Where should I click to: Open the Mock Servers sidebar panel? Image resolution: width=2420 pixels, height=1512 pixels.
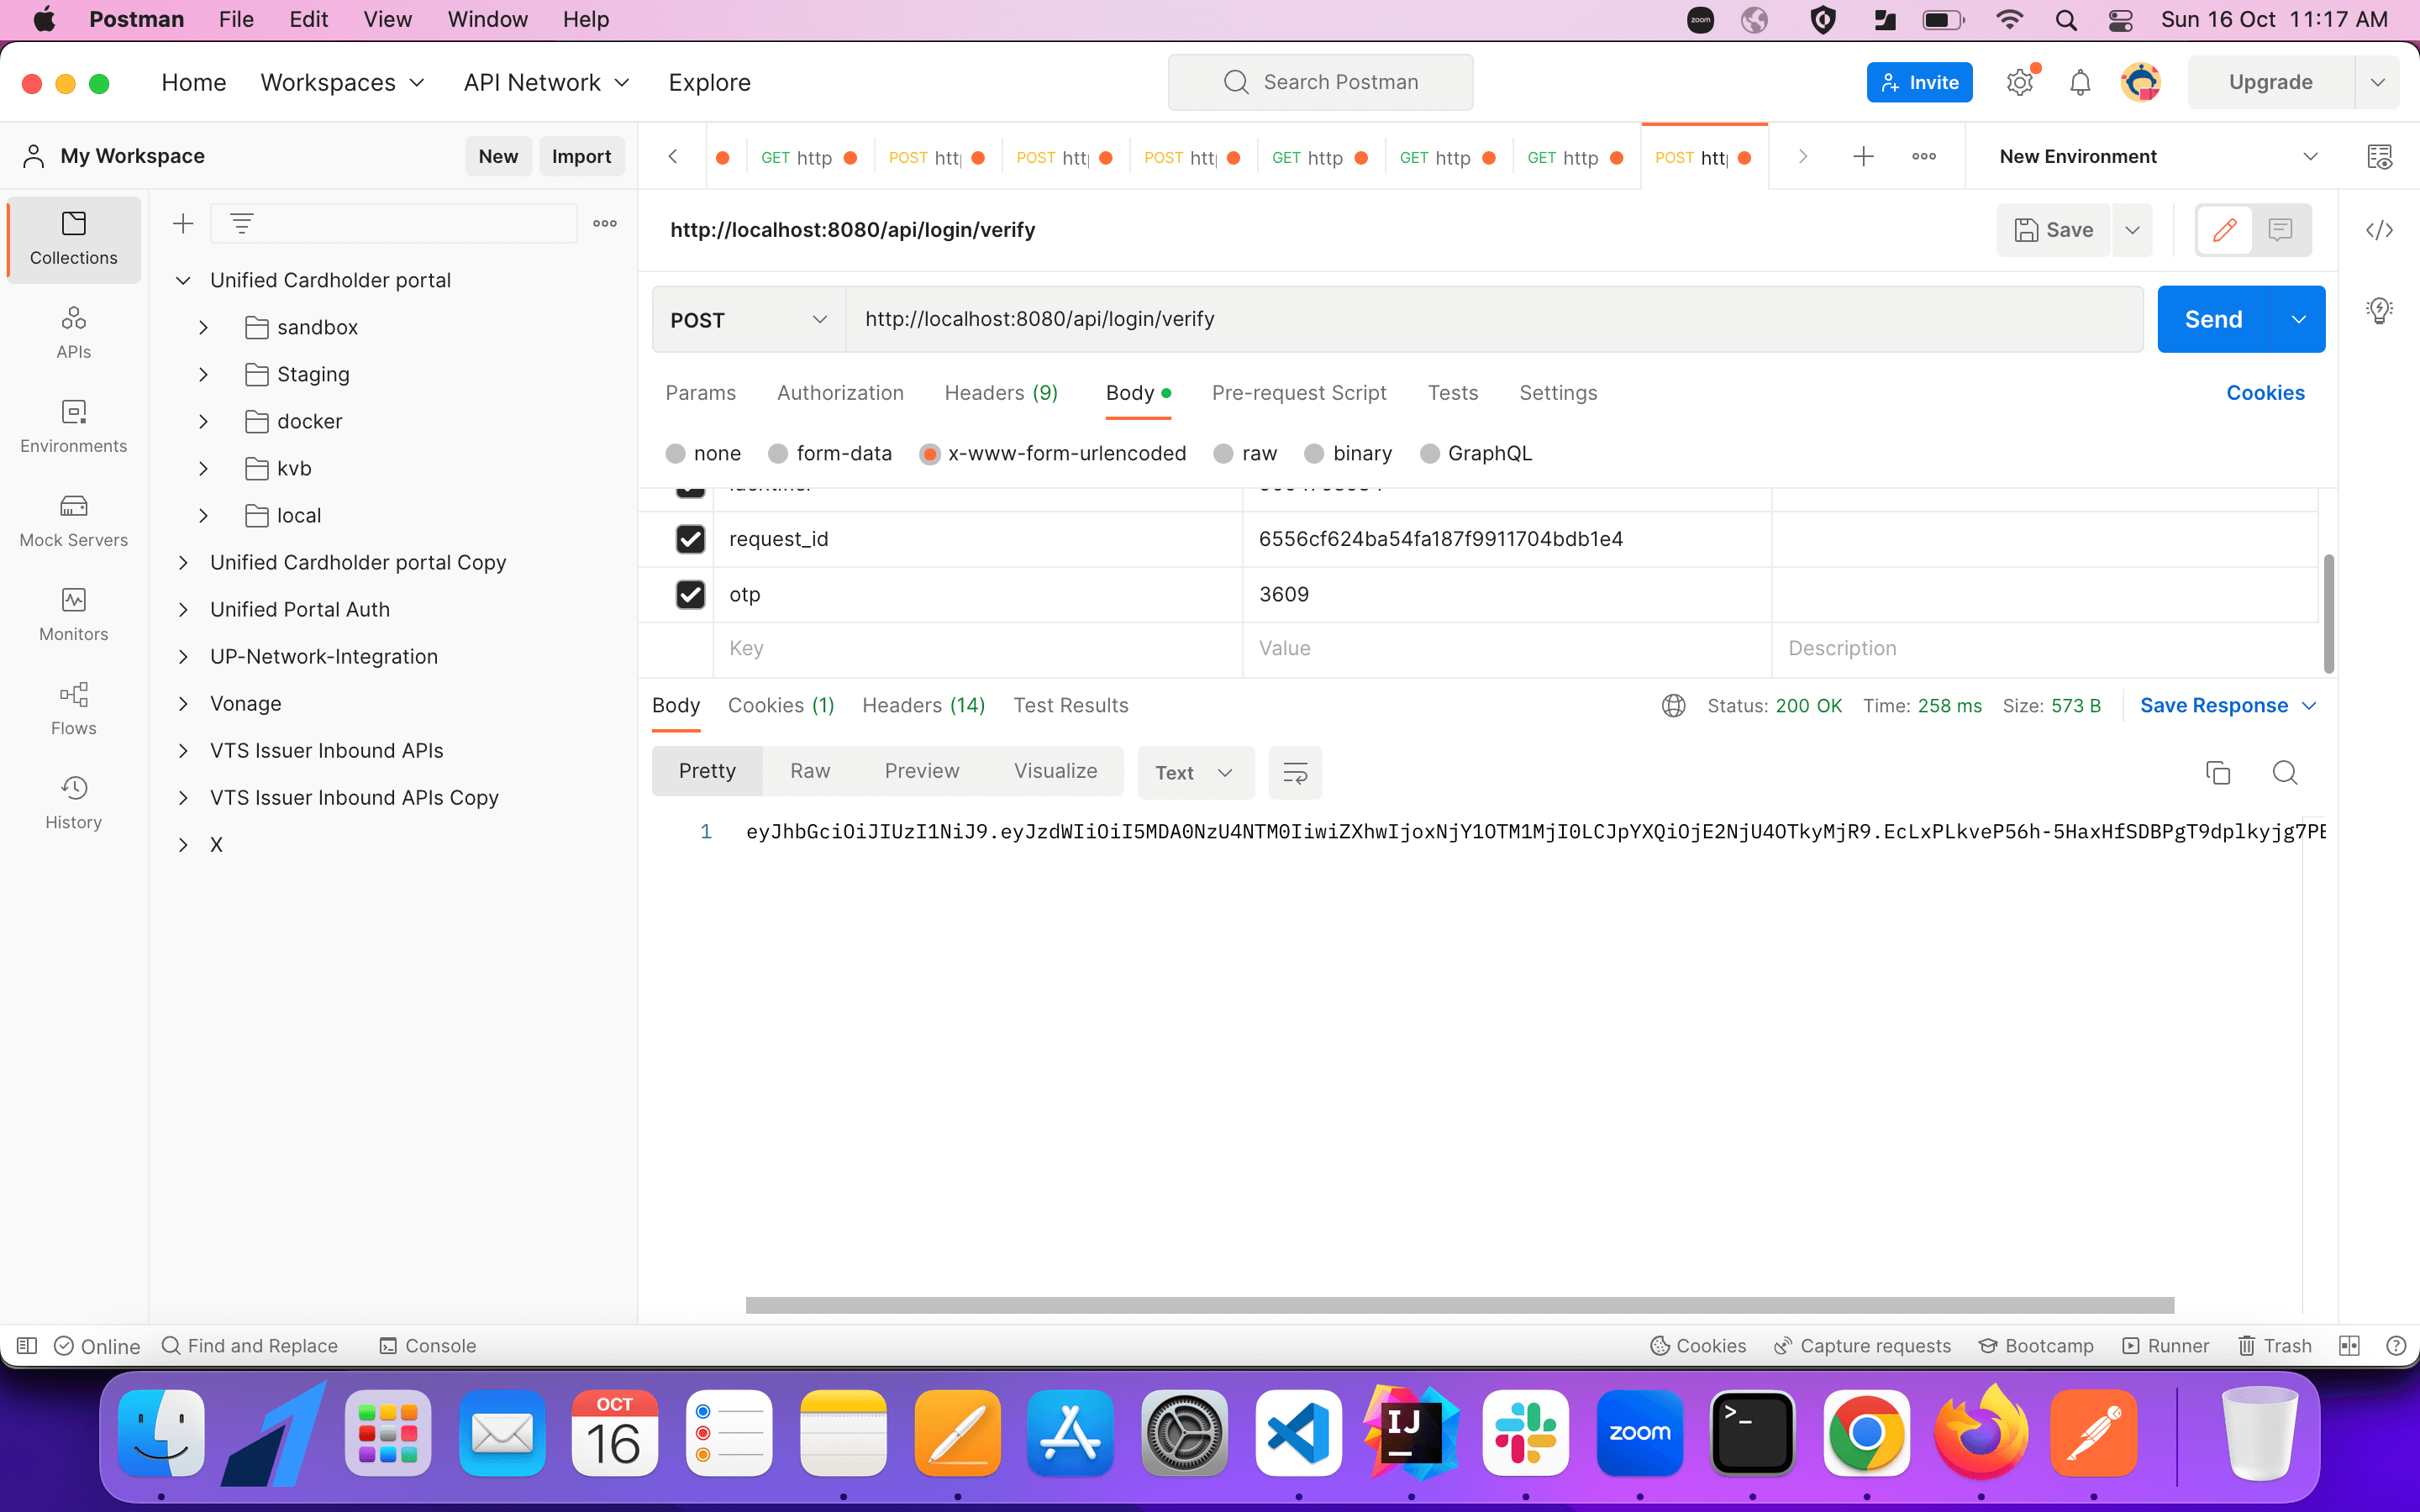coord(73,521)
